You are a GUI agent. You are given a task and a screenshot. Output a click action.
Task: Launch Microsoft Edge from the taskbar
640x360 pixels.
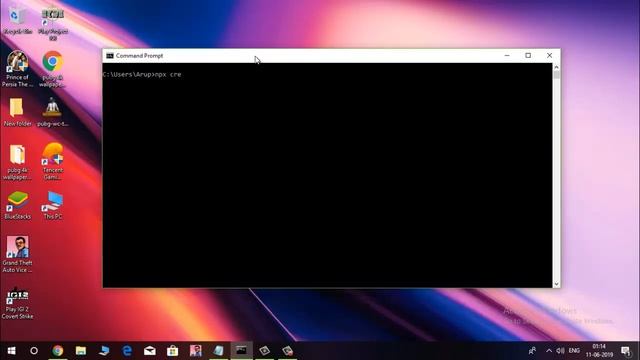127,351
